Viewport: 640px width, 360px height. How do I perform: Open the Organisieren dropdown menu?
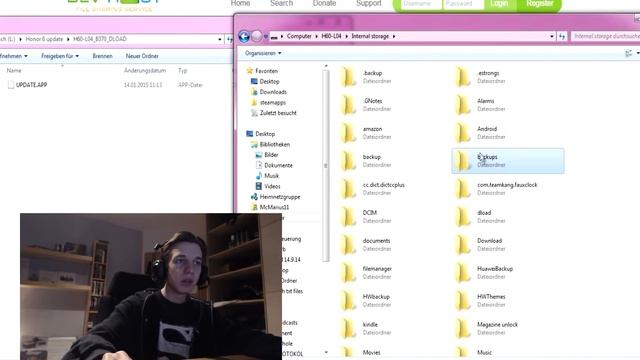[x=263, y=53]
